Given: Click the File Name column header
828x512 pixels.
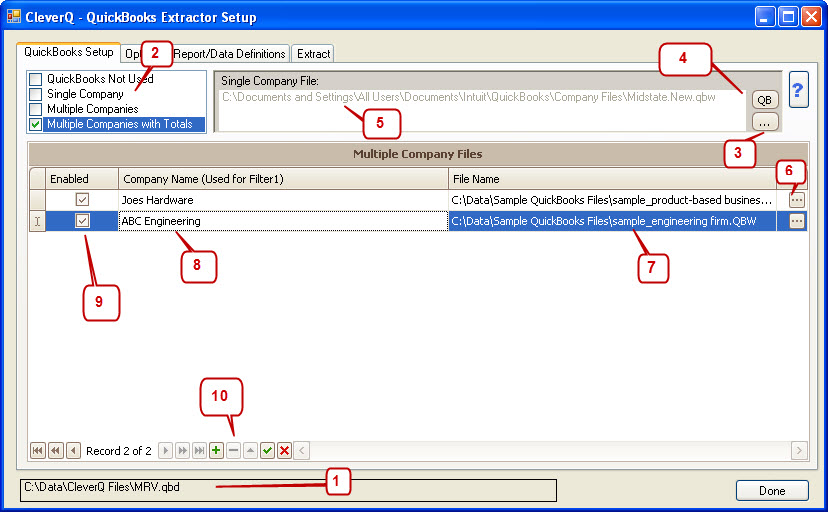Looking at the screenshot, I should [612, 179].
